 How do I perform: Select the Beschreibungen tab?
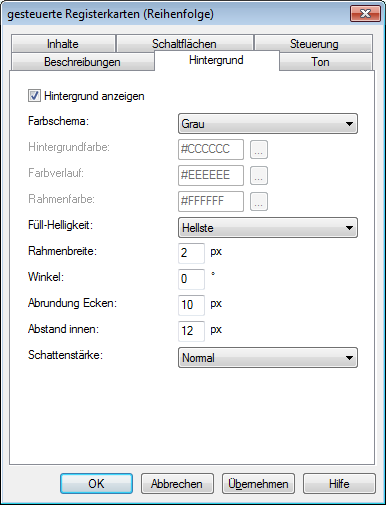(x=82, y=62)
